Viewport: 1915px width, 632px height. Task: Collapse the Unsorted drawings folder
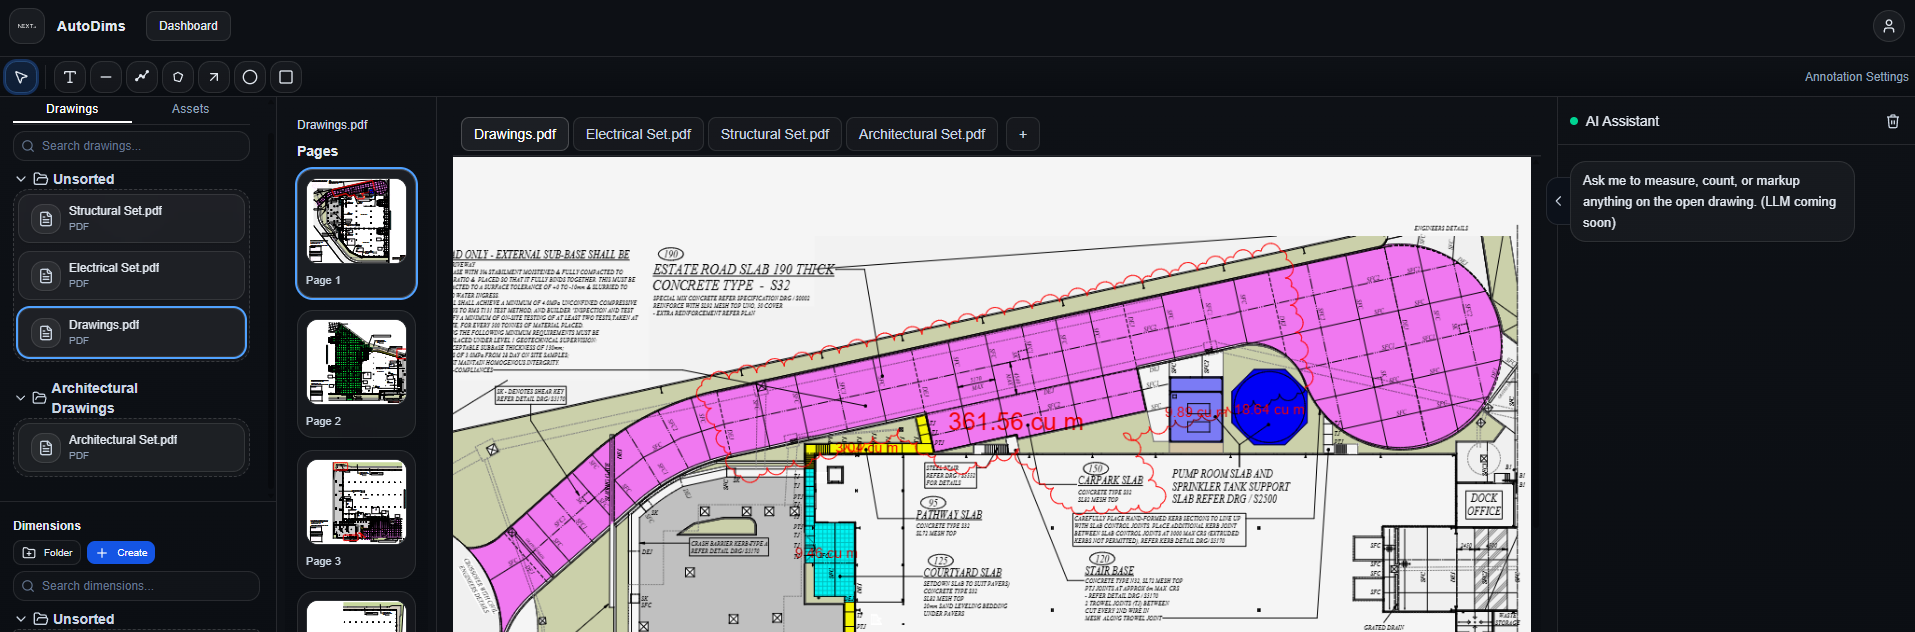point(21,179)
